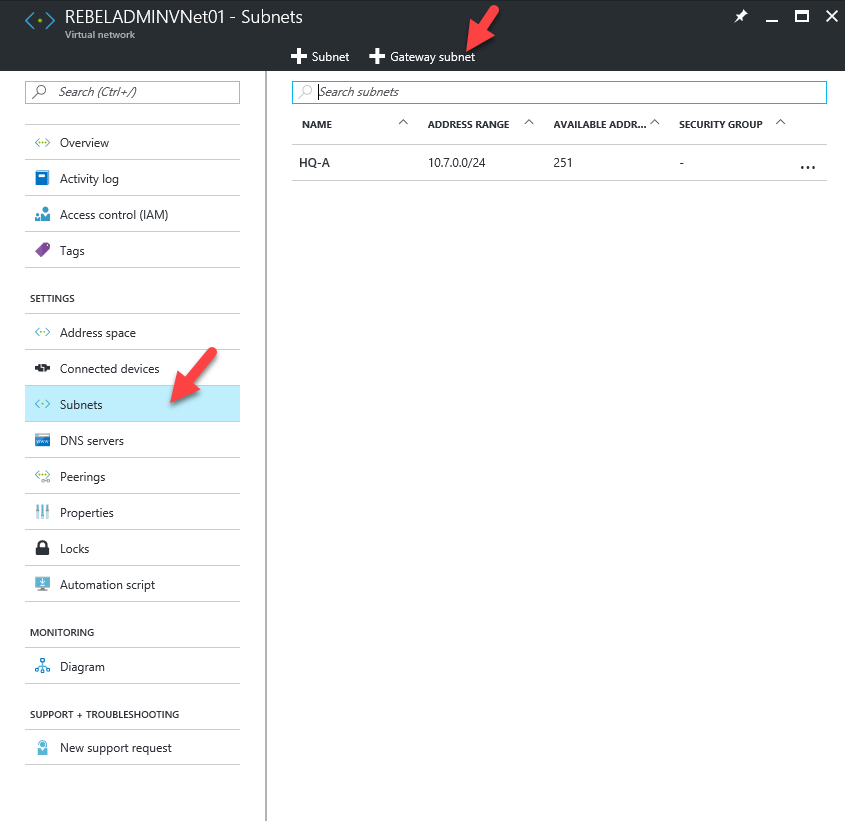The width and height of the screenshot is (845, 821).
Task: Minimize the Subnets blade
Action: pos(772,20)
